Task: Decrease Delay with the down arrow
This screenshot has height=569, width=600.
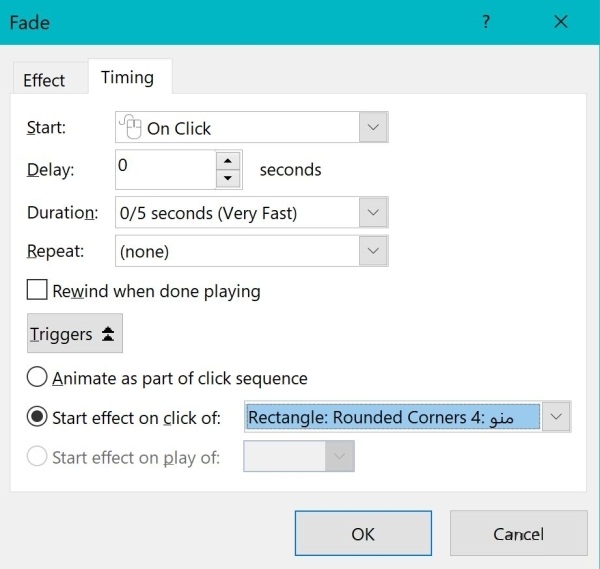Action: (229, 179)
